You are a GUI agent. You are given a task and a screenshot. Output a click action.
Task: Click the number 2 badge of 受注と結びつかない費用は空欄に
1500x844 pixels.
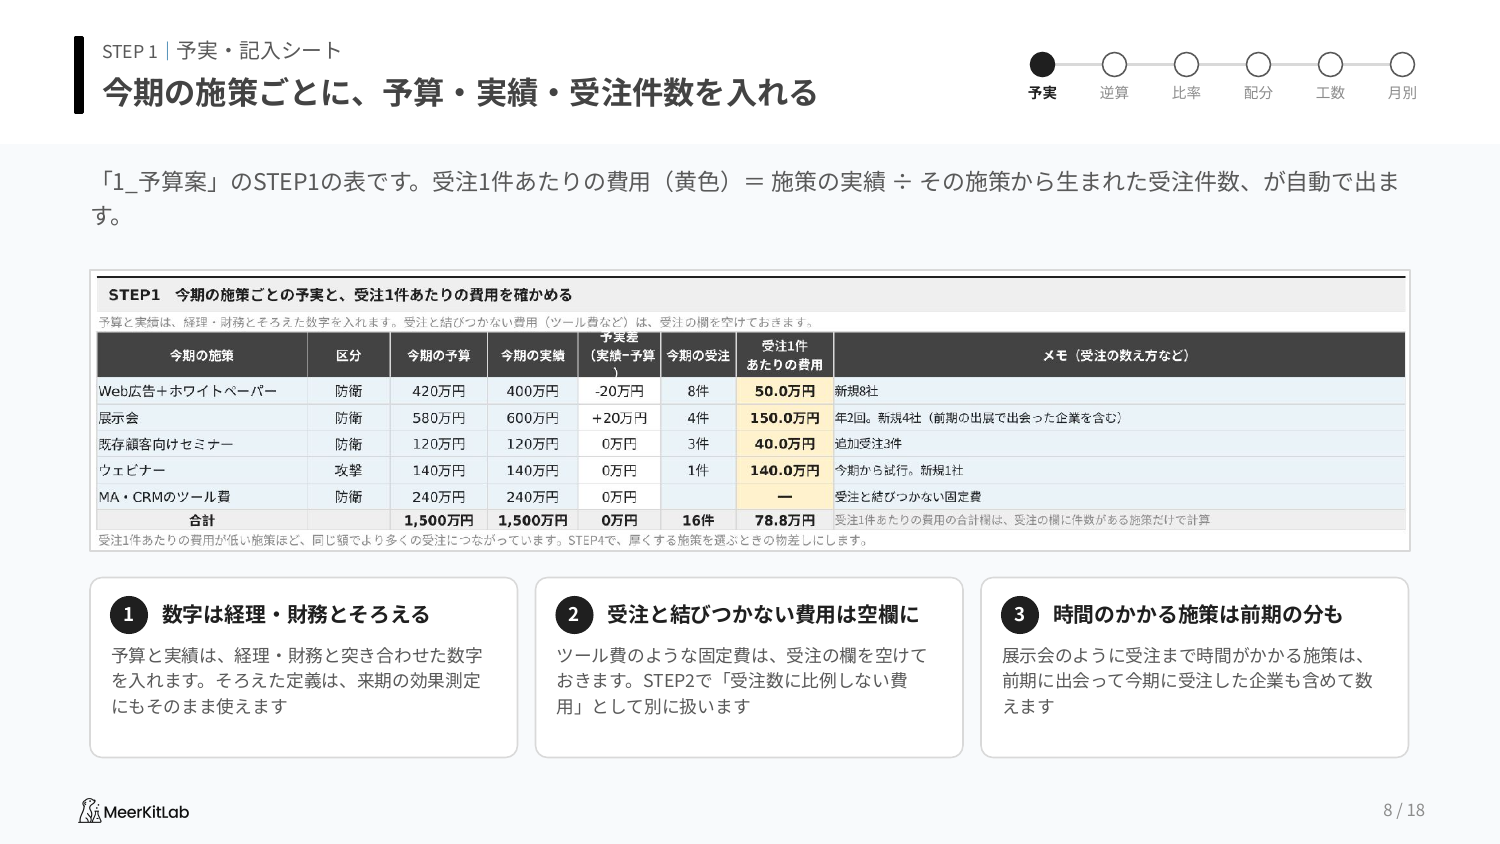(573, 615)
